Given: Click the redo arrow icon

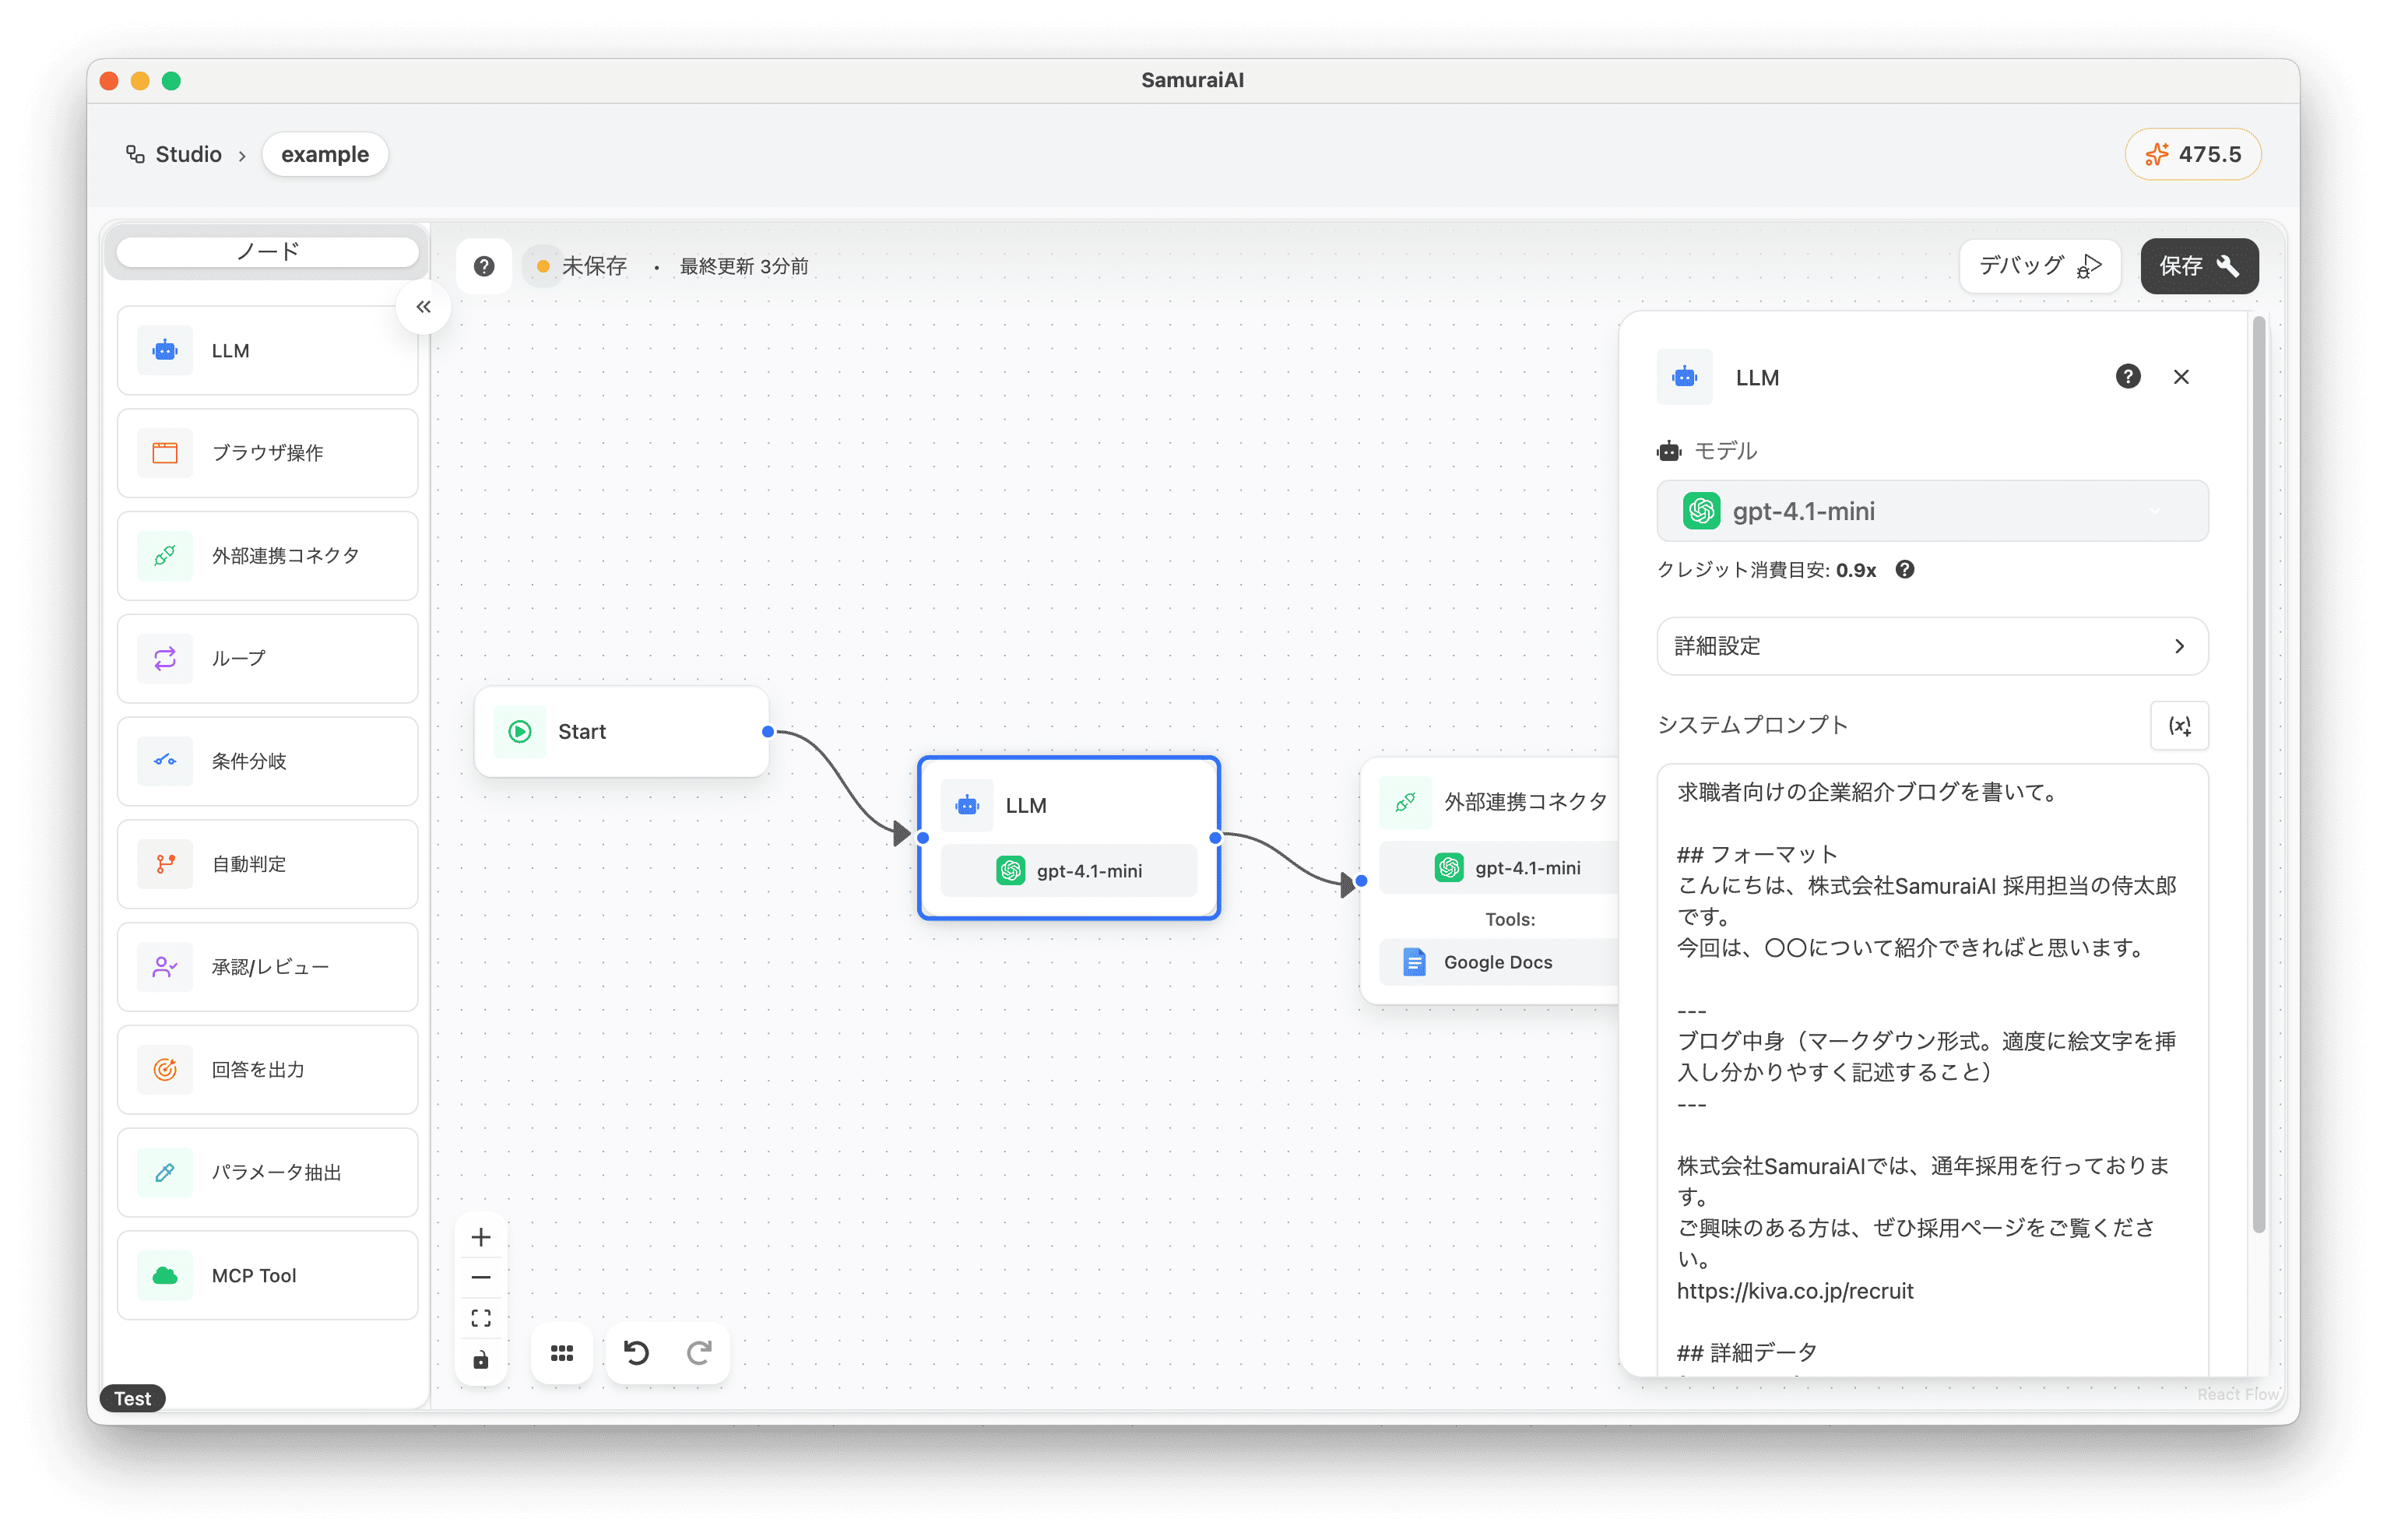Looking at the screenshot, I should 699,1353.
